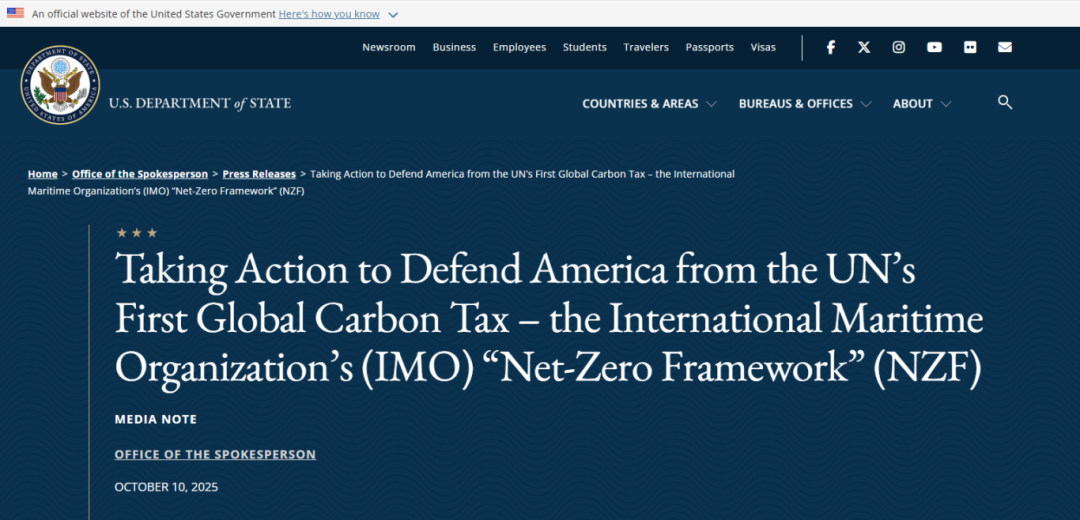Open the State Department Facebook page icon

pos(830,47)
